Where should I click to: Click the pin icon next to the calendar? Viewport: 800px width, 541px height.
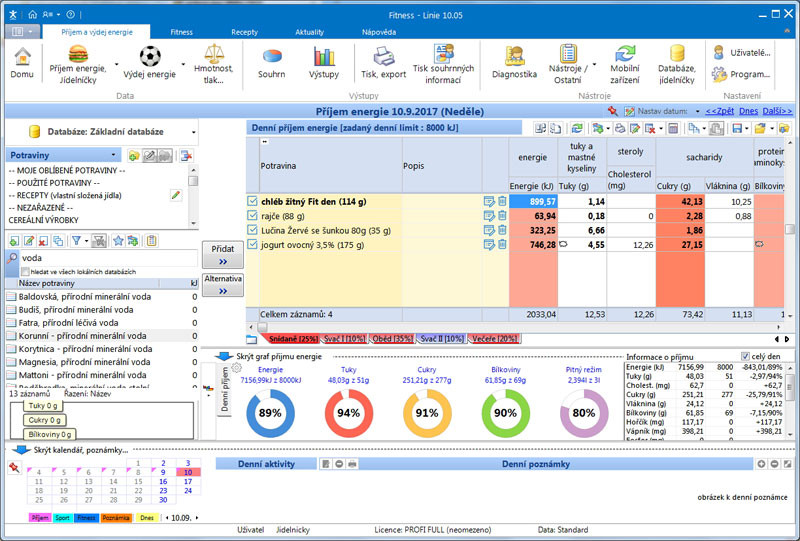14,466
